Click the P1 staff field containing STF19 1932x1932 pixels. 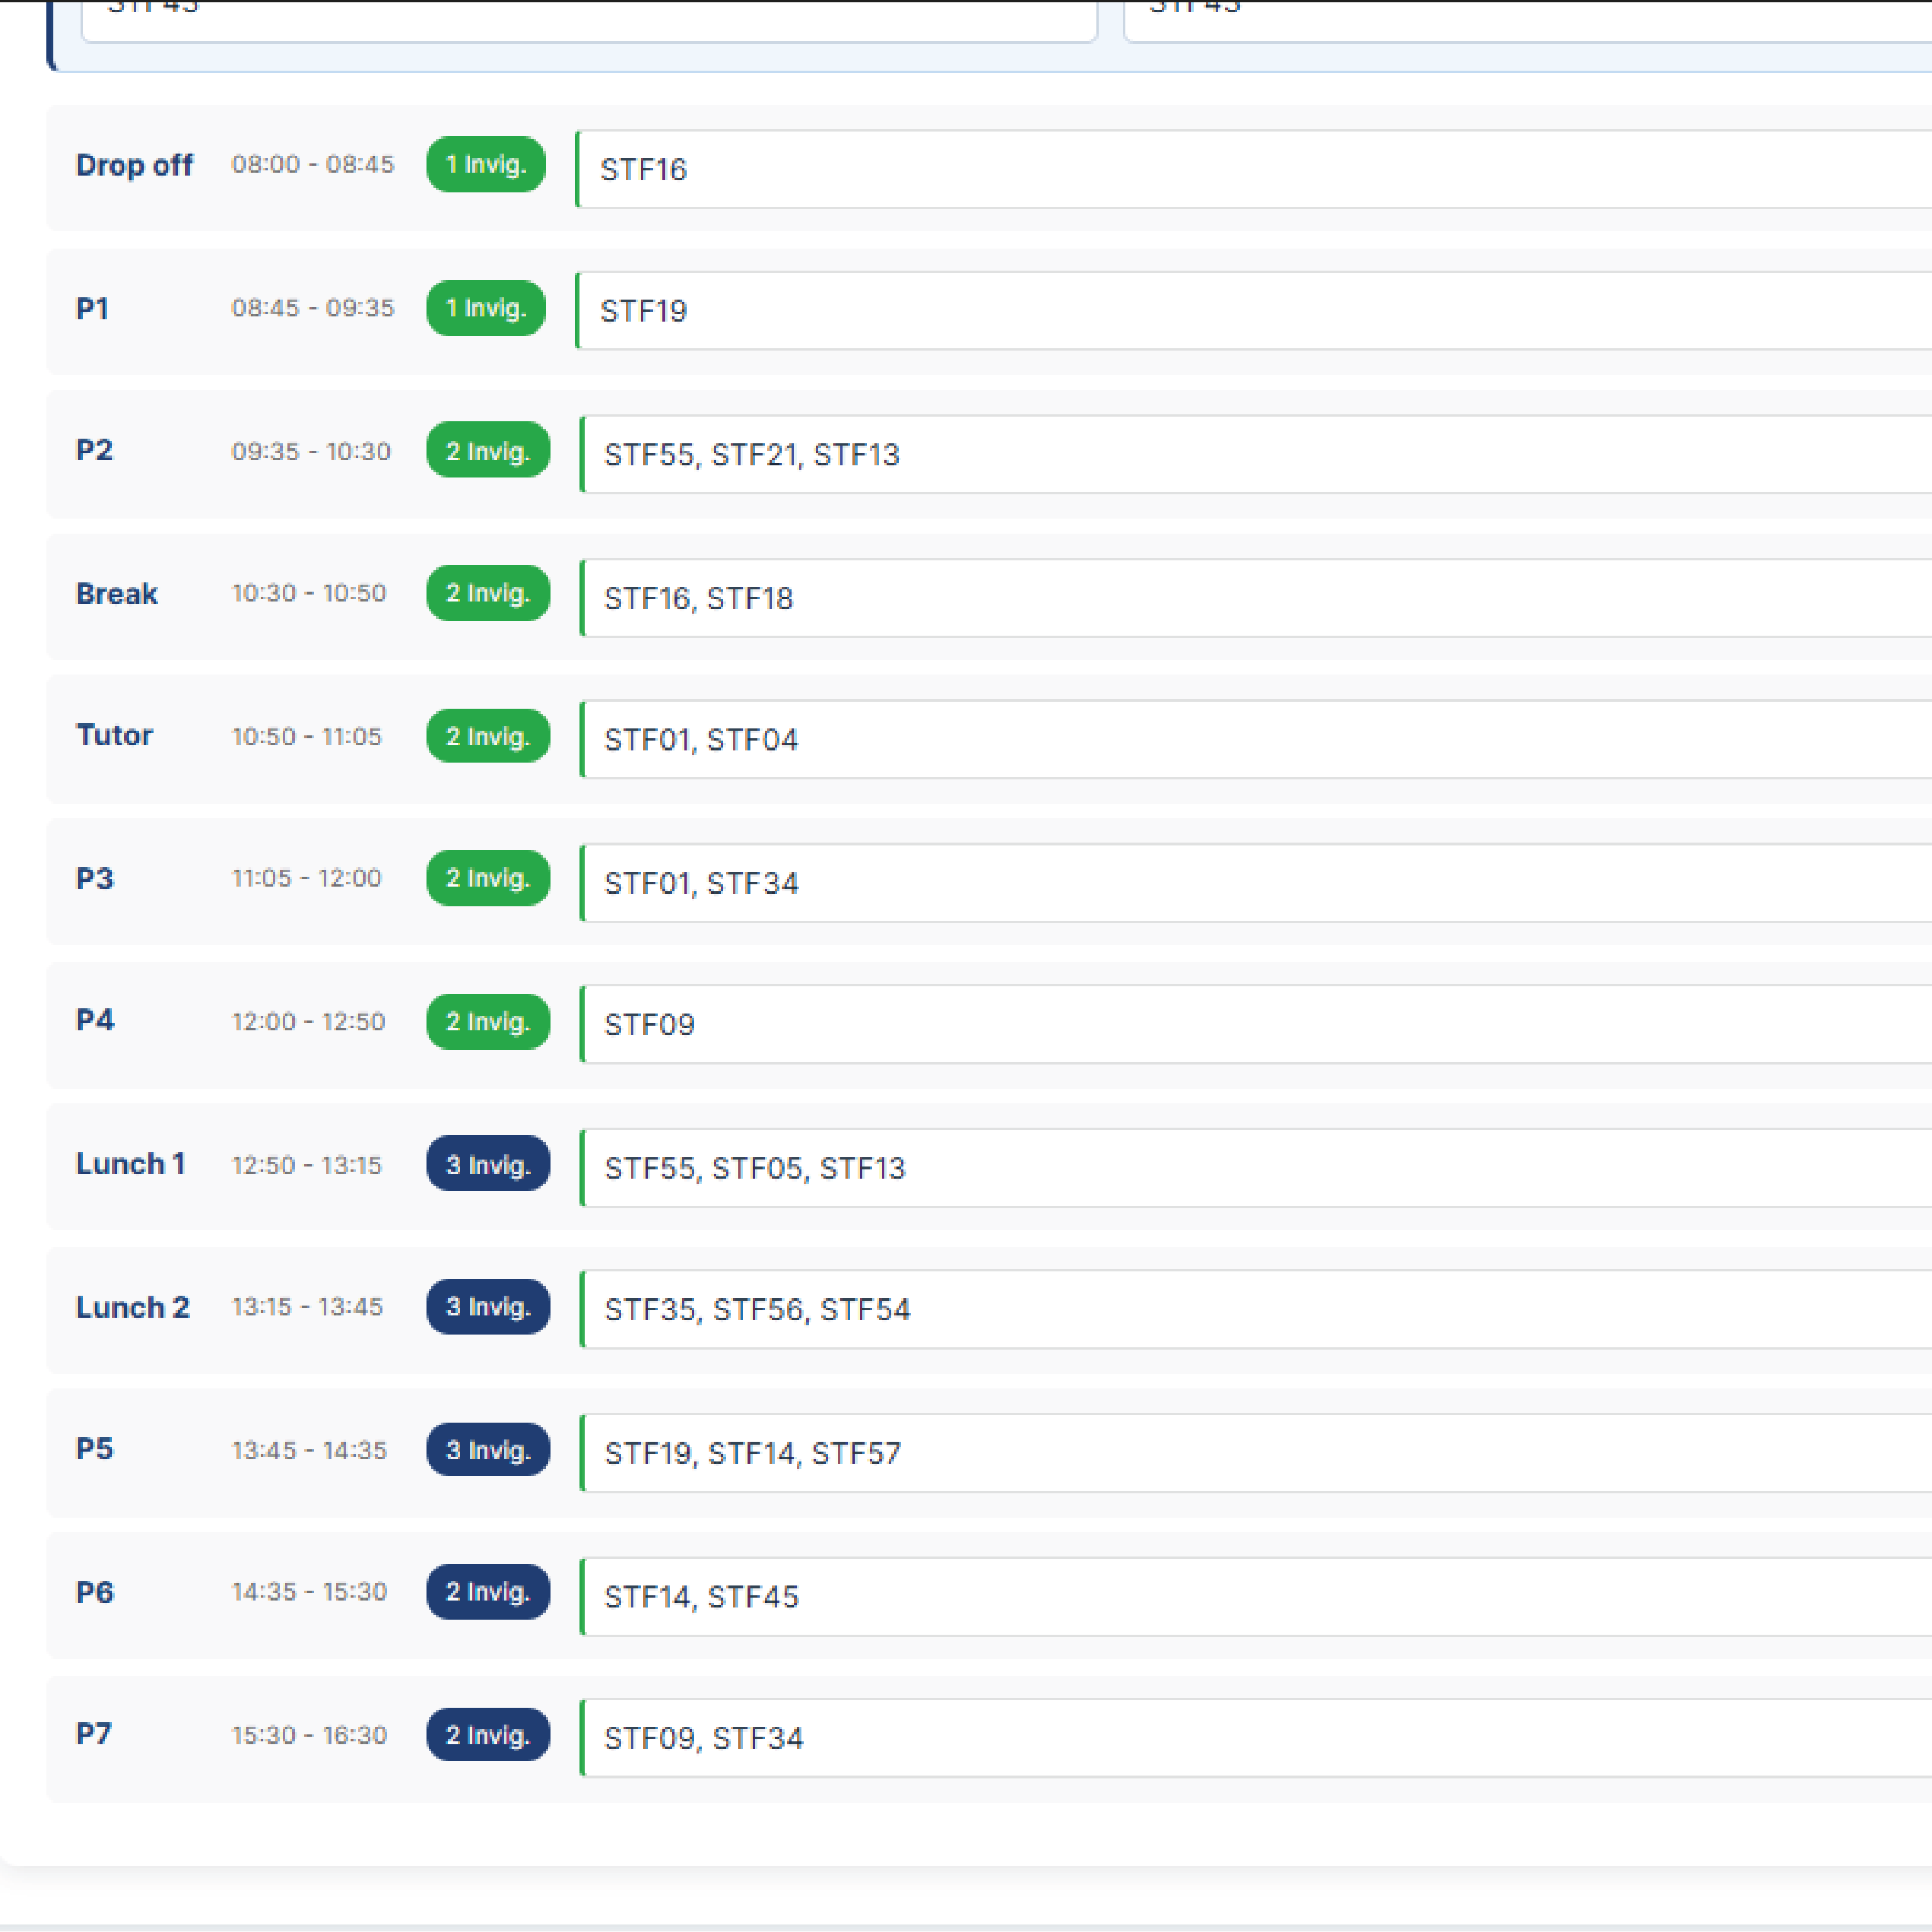point(1254,311)
